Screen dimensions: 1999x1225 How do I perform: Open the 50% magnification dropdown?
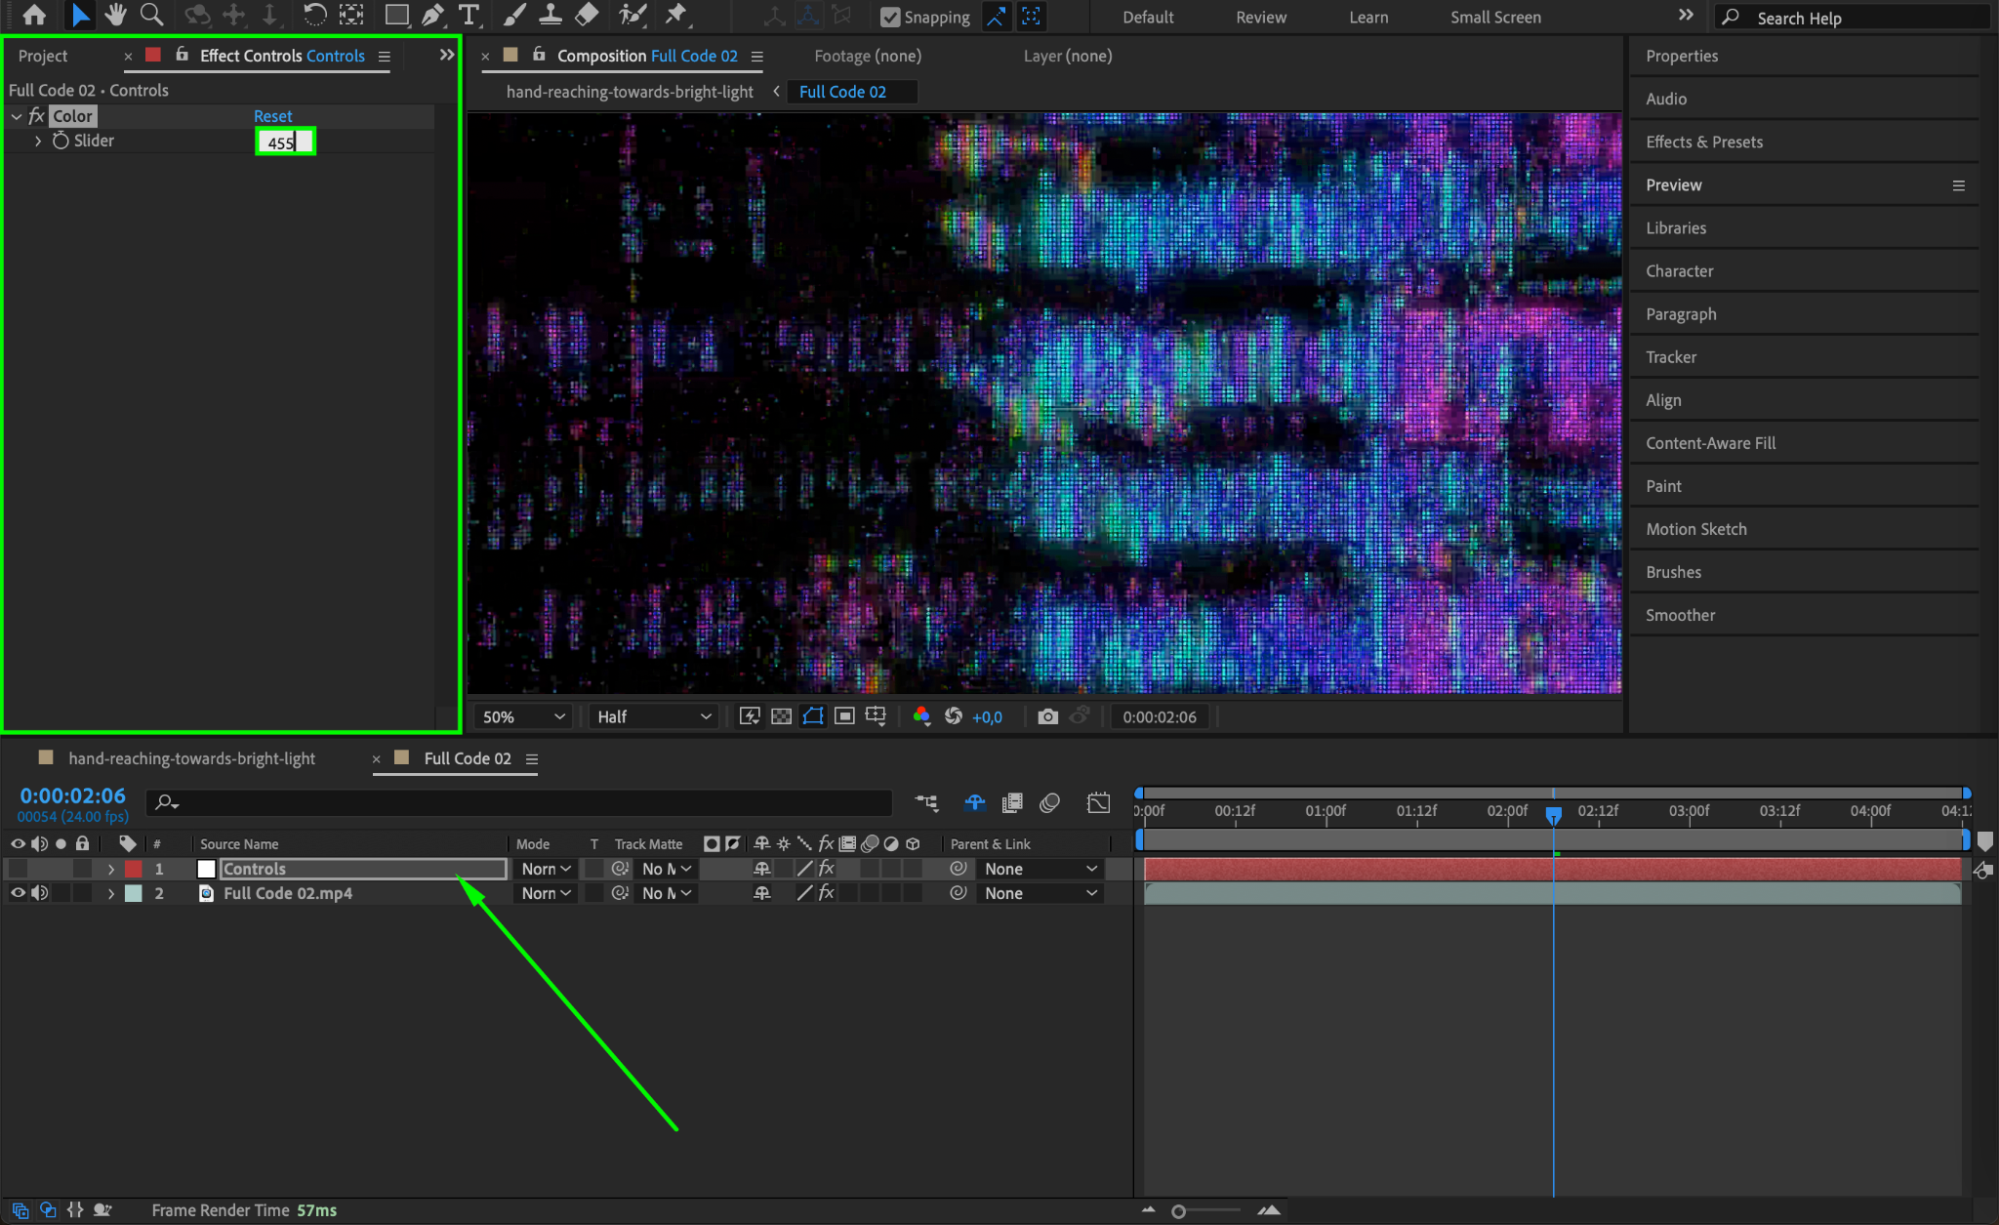point(524,716)
